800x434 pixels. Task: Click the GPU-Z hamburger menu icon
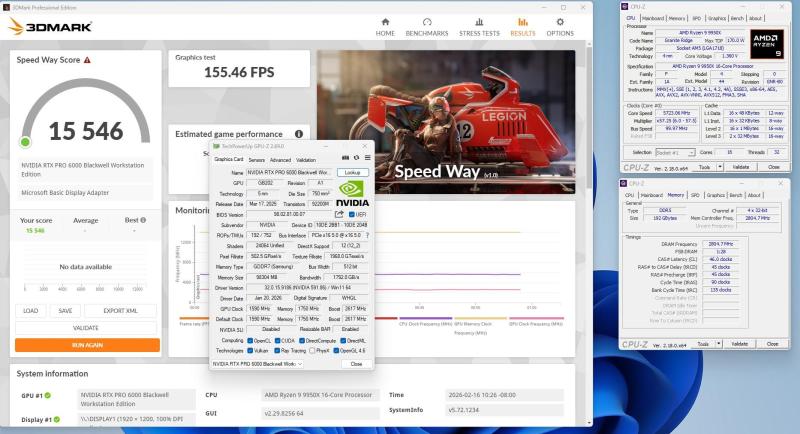[365, 159]
